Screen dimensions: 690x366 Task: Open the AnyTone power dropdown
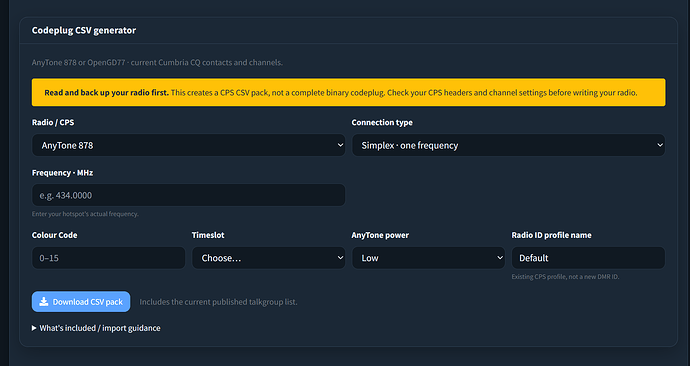click(428, 258)
